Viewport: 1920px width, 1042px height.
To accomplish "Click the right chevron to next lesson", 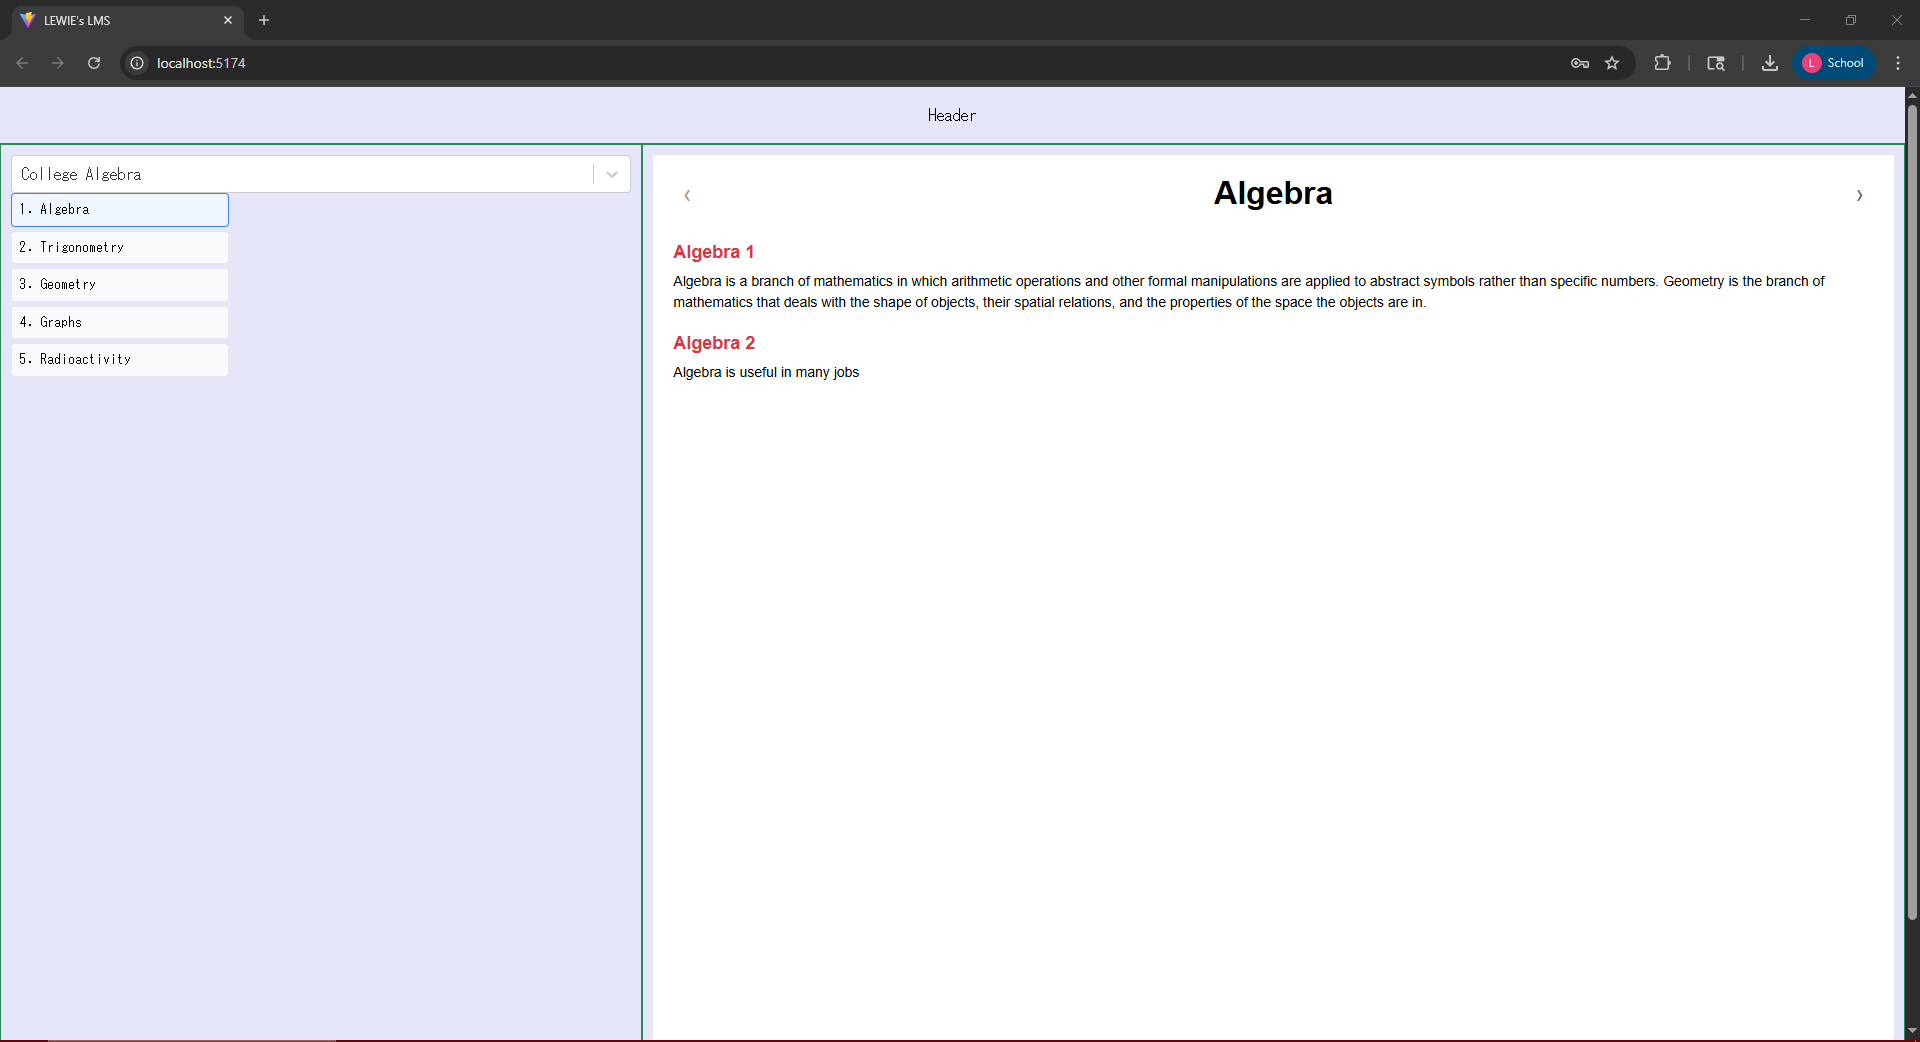I will (x=1858, y=195).
